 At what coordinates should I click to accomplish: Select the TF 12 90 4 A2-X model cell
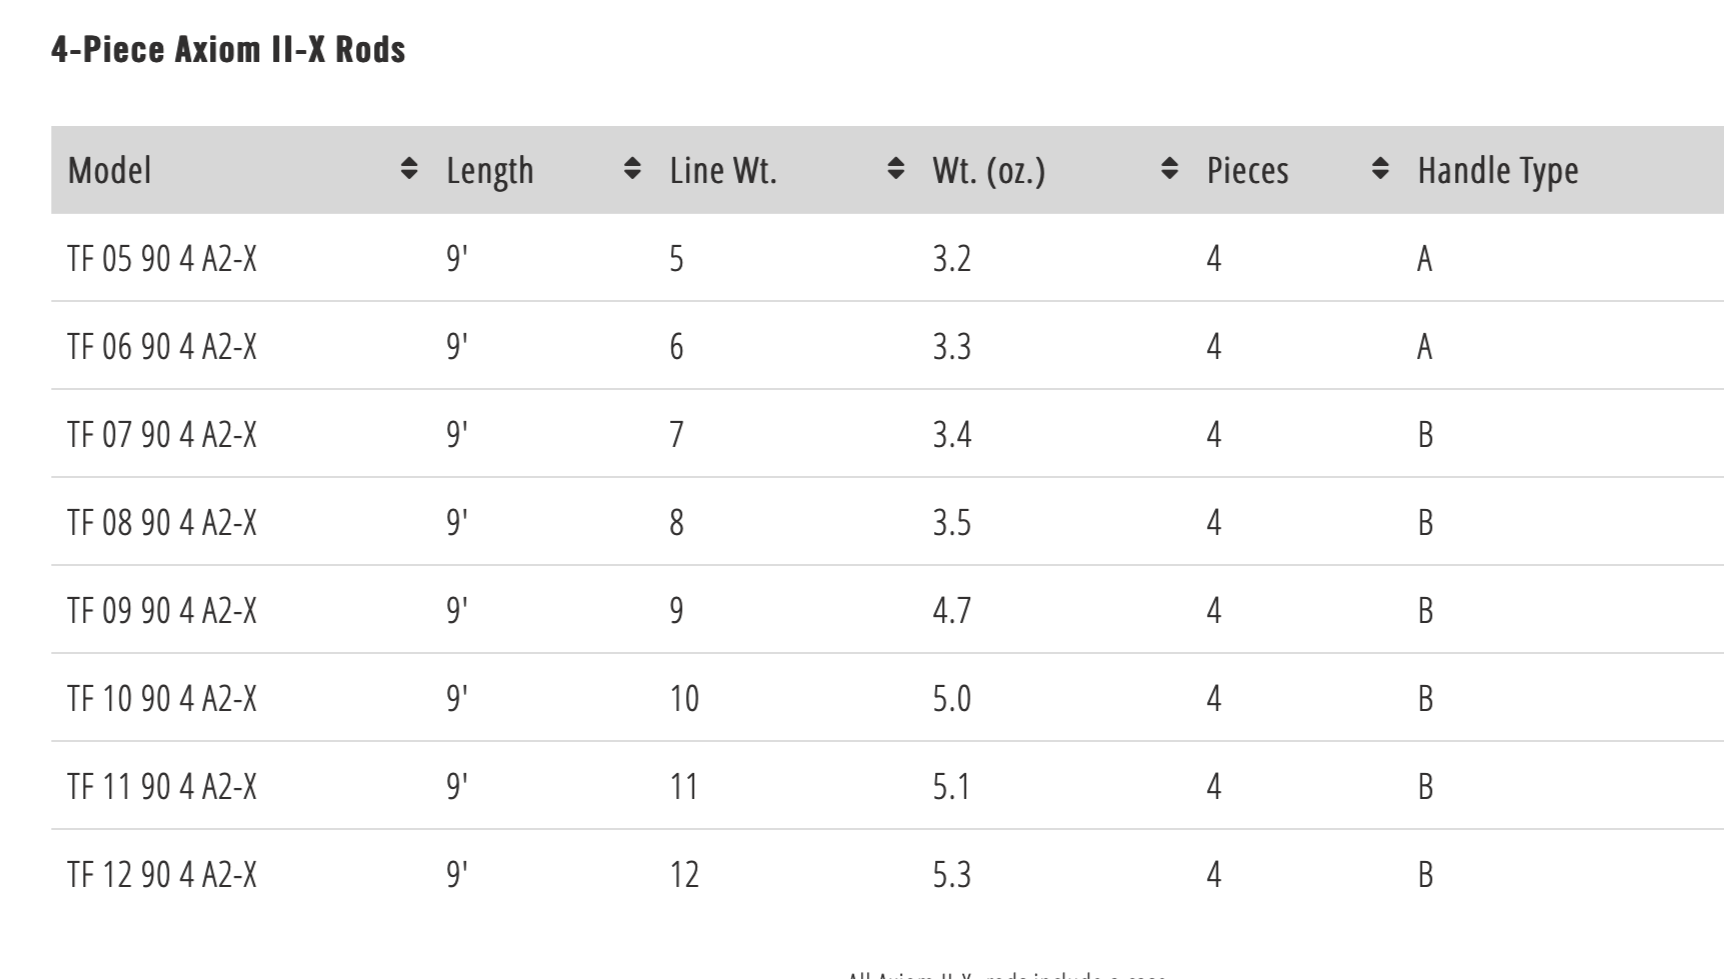click(162, 875)
